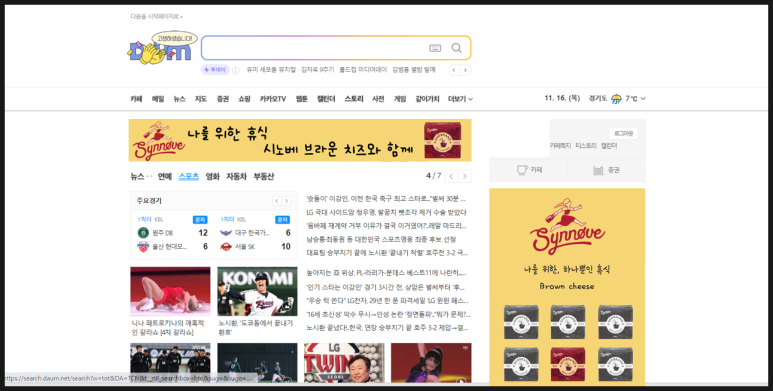Click the 로그아웃 button
773x391 pixels.
tap(623, 134)
